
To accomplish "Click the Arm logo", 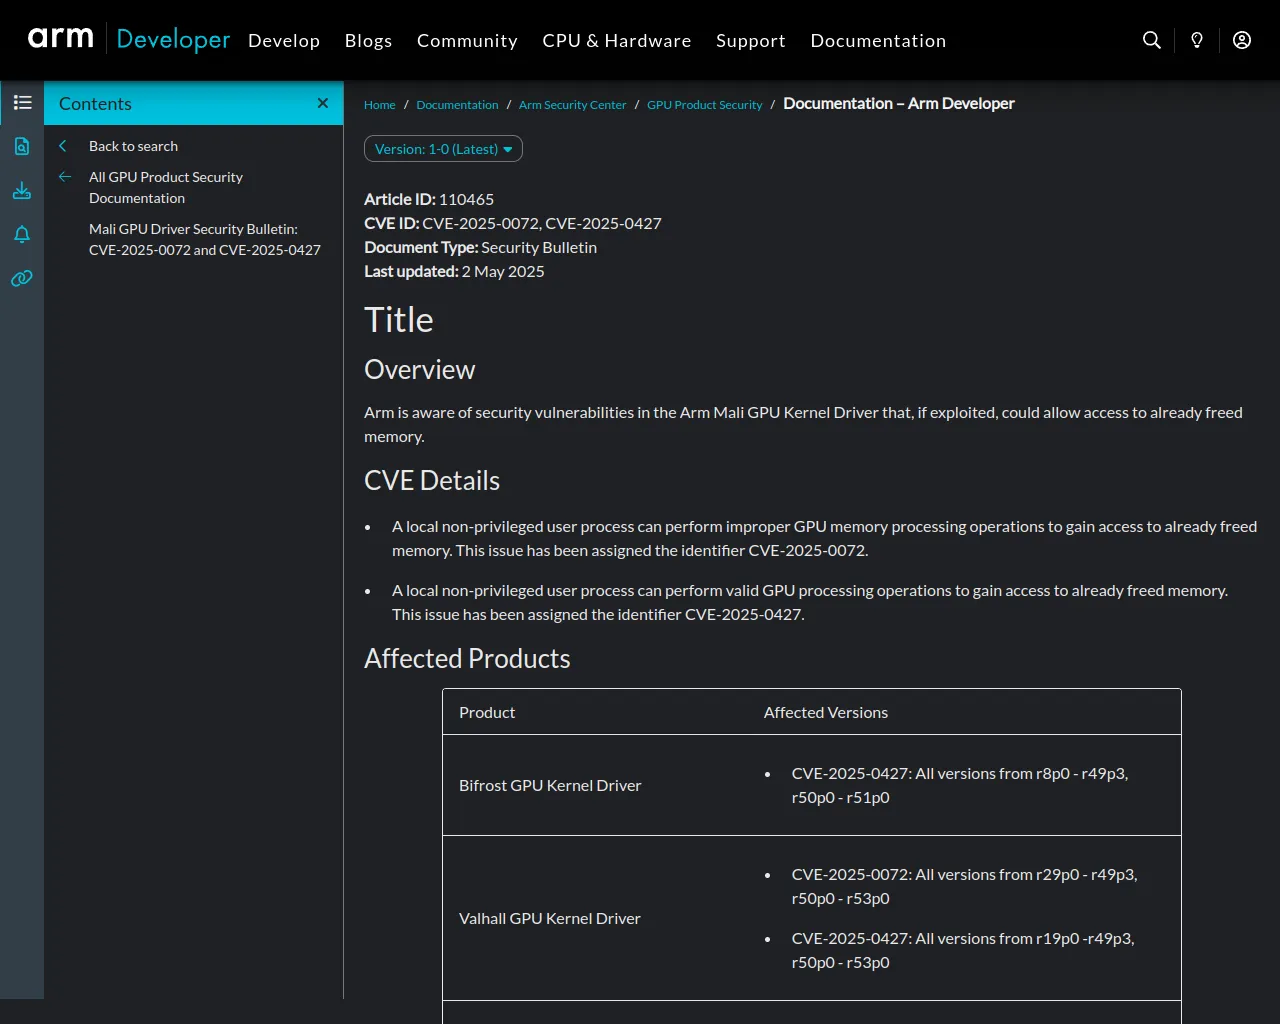I will click(61, 38).
